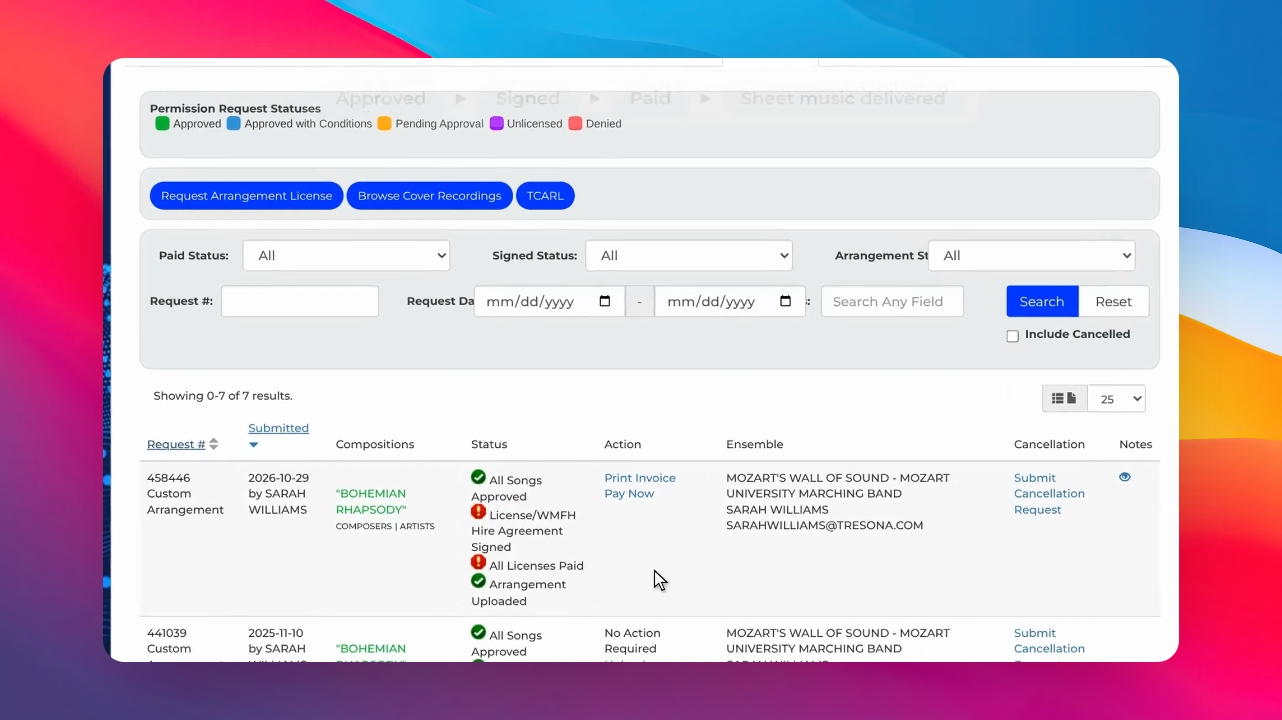Click the descending arrow under Submitted
The image size is (1282, 720).
254,445
